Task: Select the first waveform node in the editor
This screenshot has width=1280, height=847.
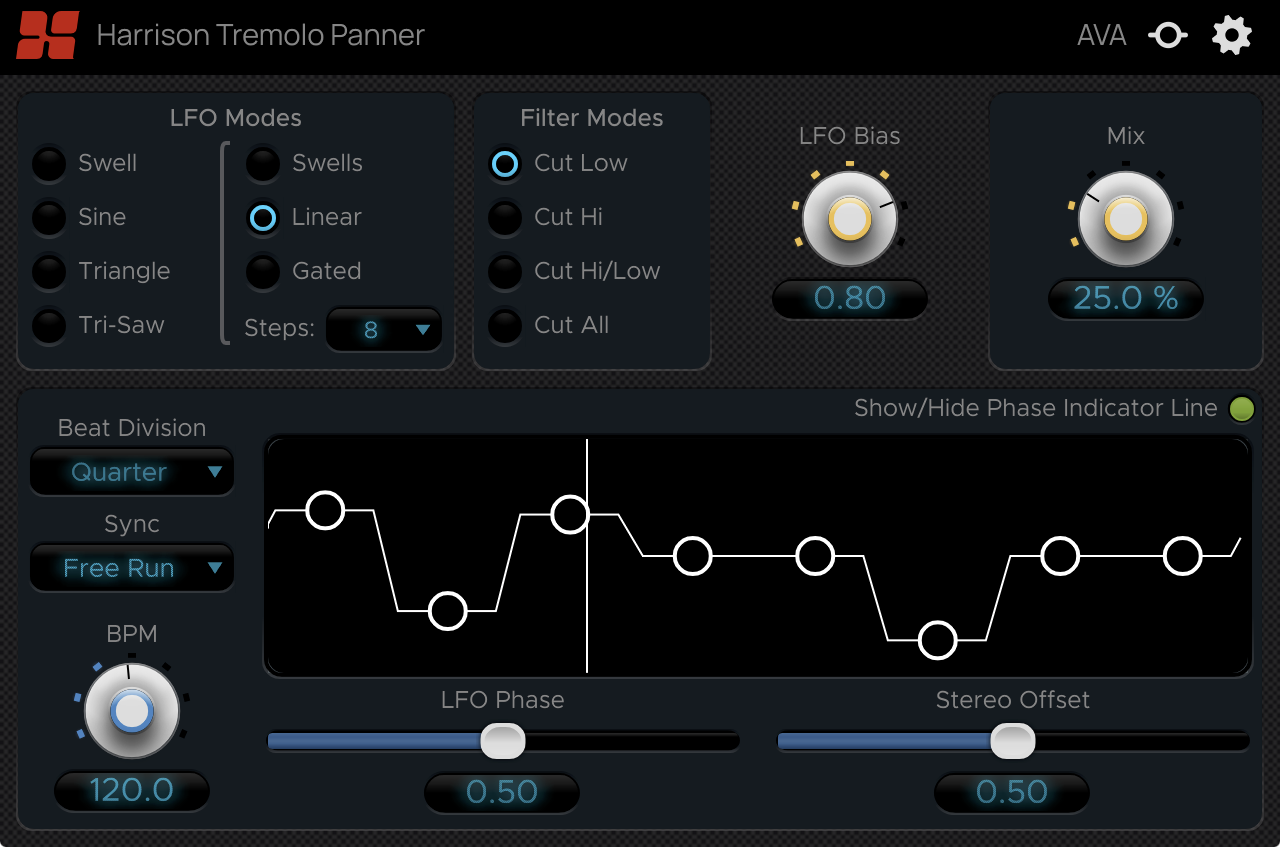Action: (x=325, y=510)
